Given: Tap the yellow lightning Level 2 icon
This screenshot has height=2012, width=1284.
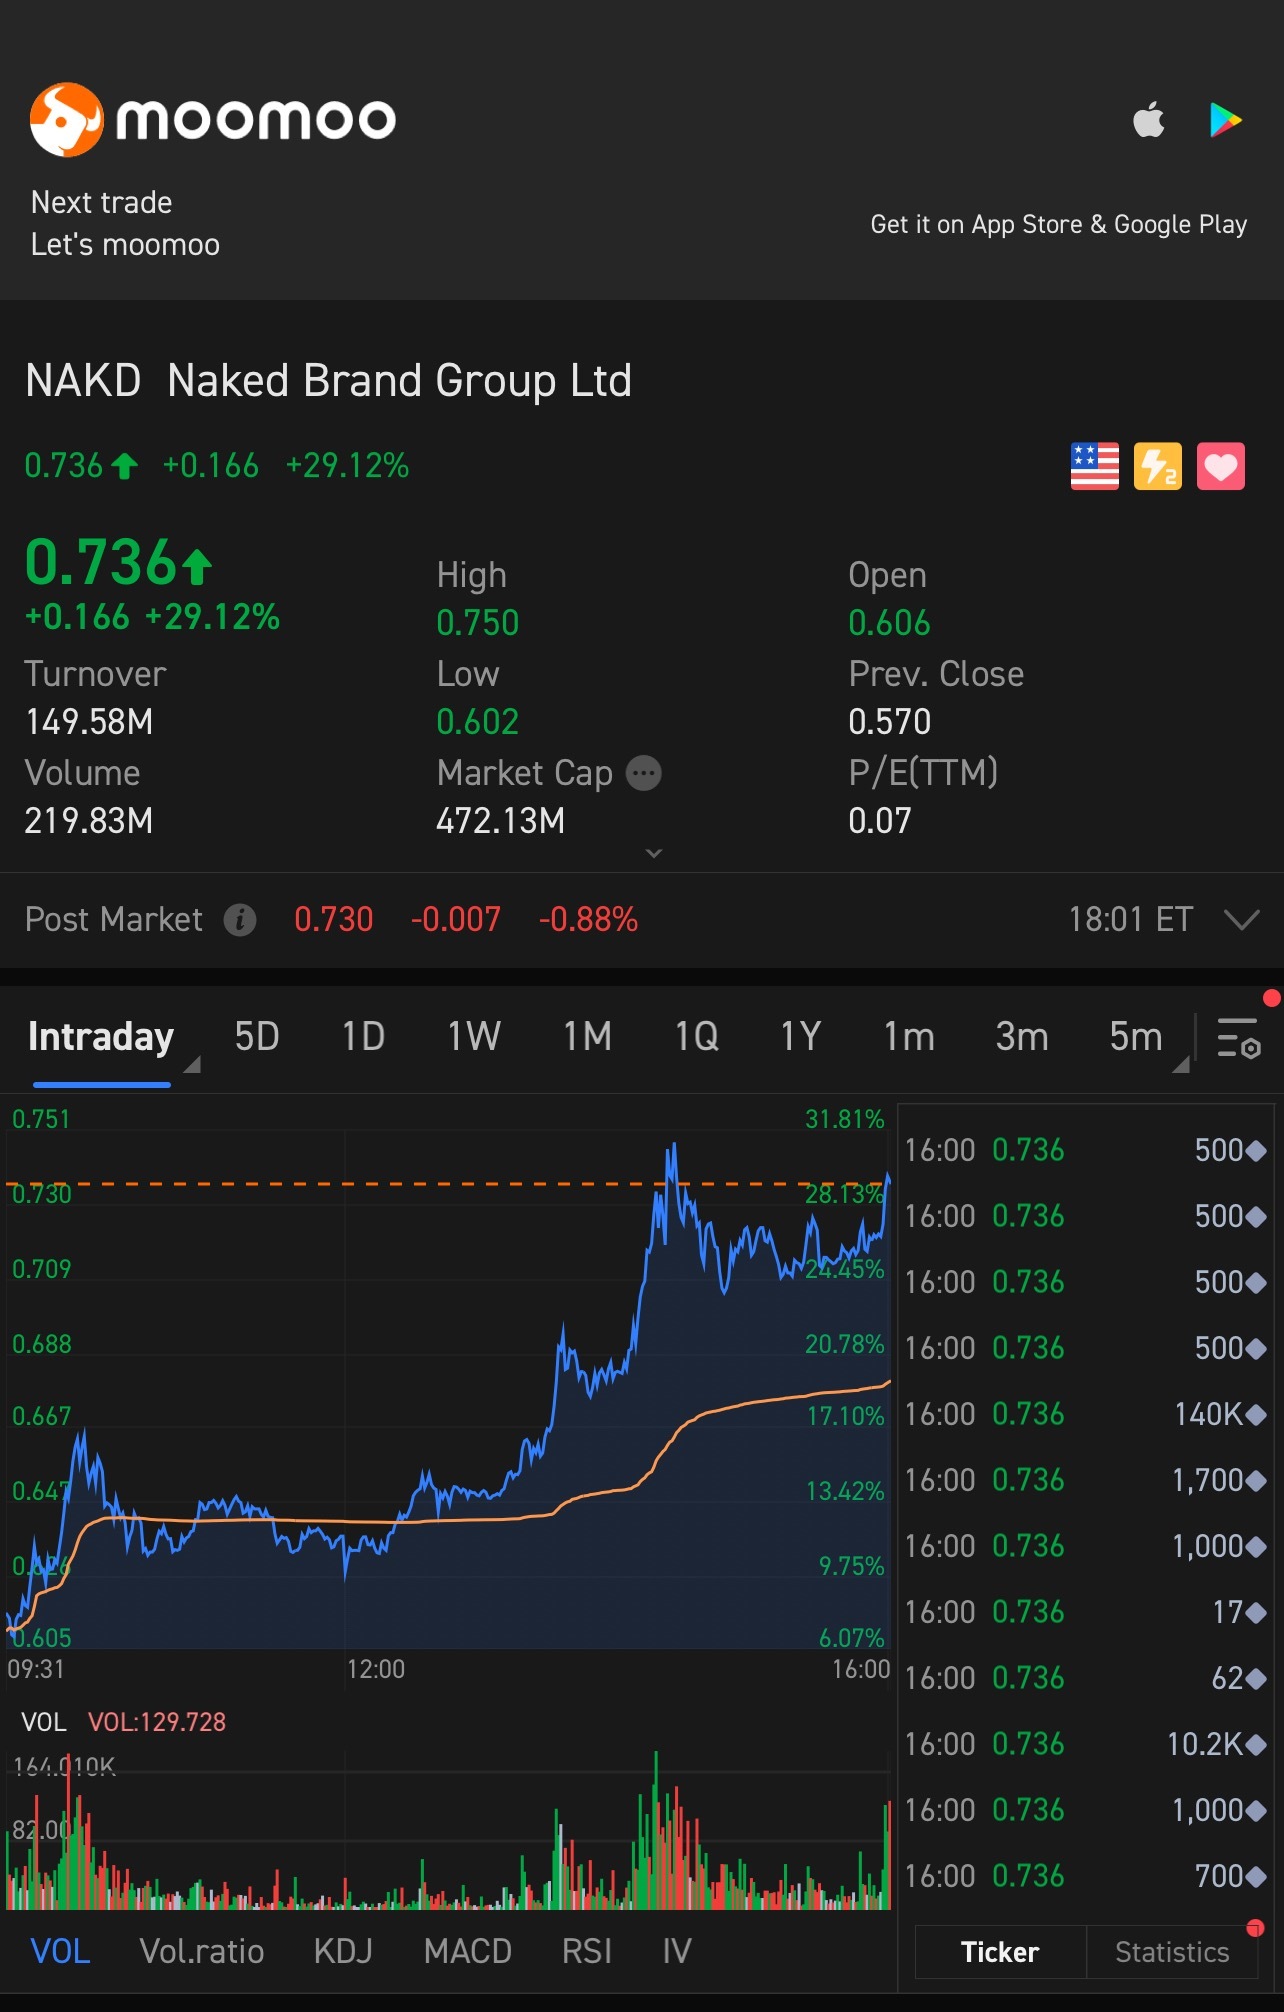Looking at the screenshot, I should coord(1158,466).
